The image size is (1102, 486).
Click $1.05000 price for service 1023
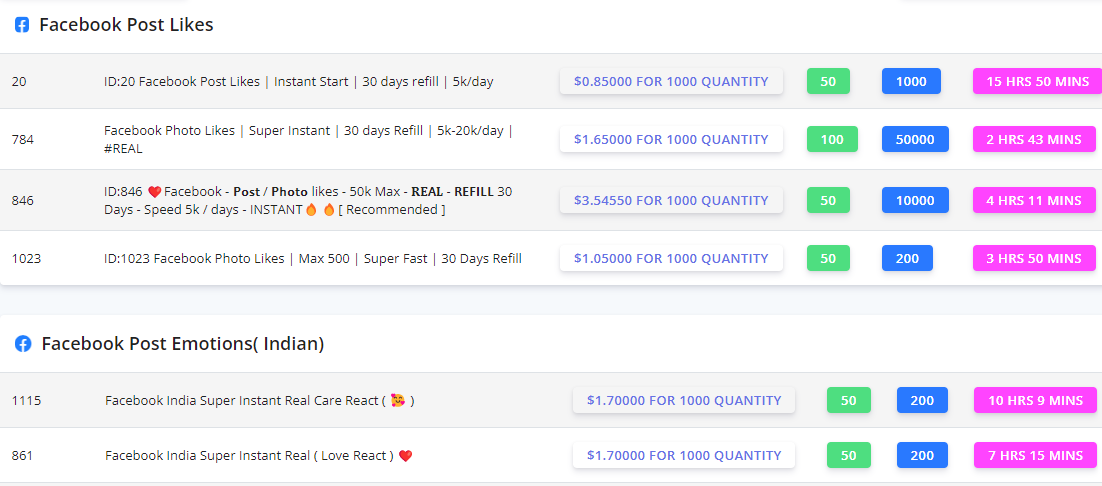pos(671,259)
